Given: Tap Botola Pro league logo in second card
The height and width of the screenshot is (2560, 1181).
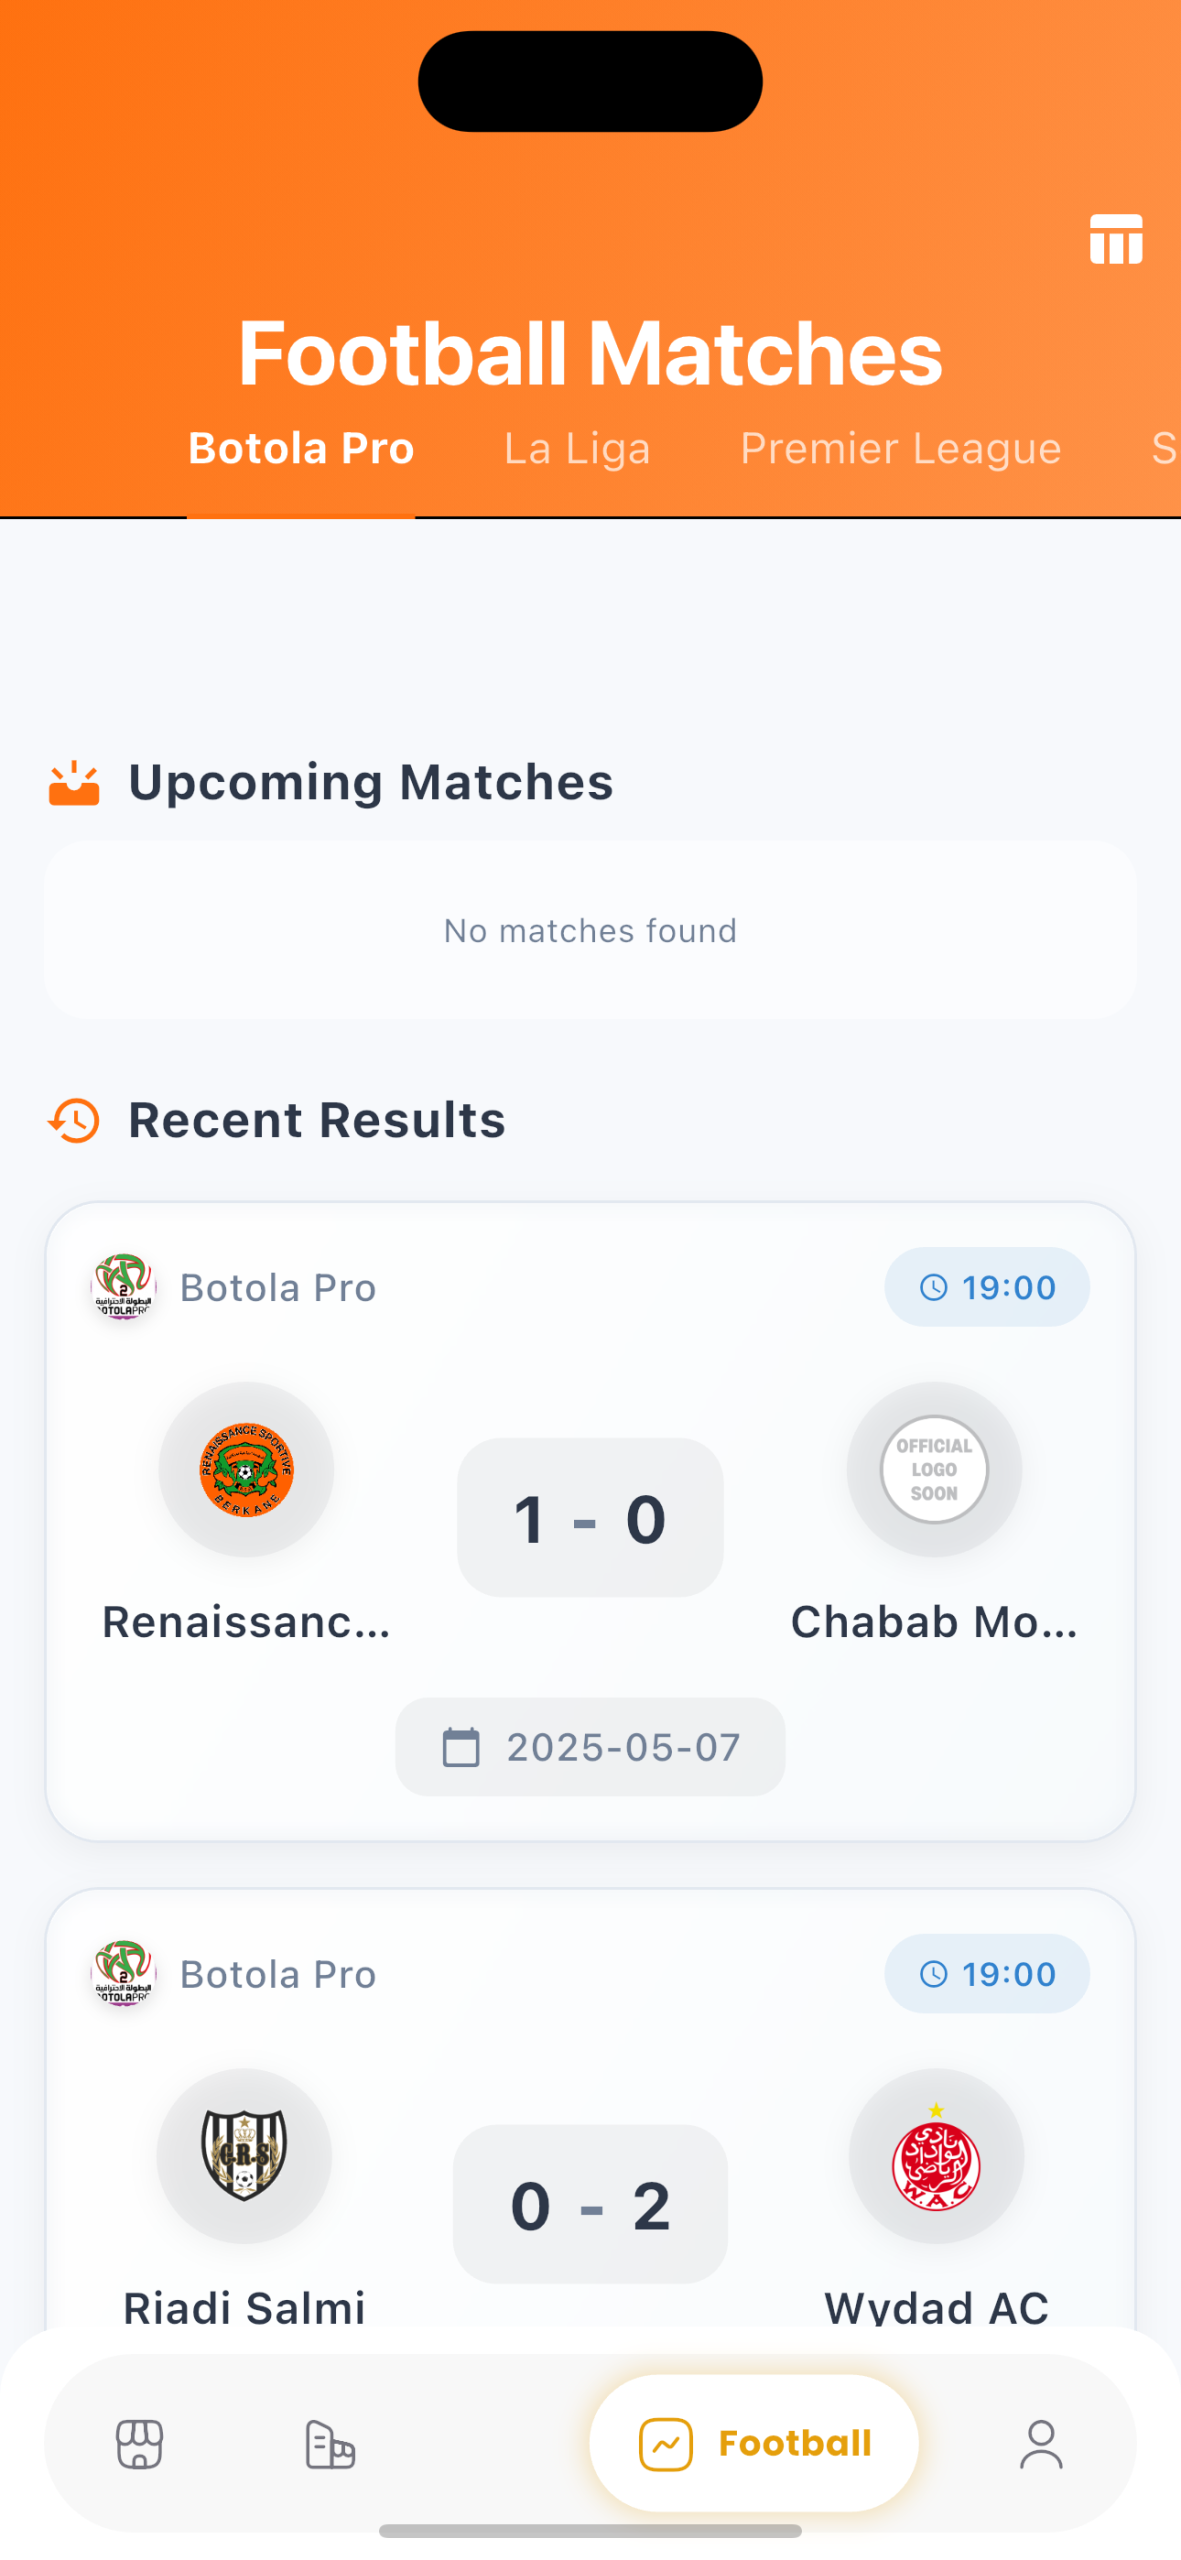Looking at the screenshot, I should pos(123,1972).
